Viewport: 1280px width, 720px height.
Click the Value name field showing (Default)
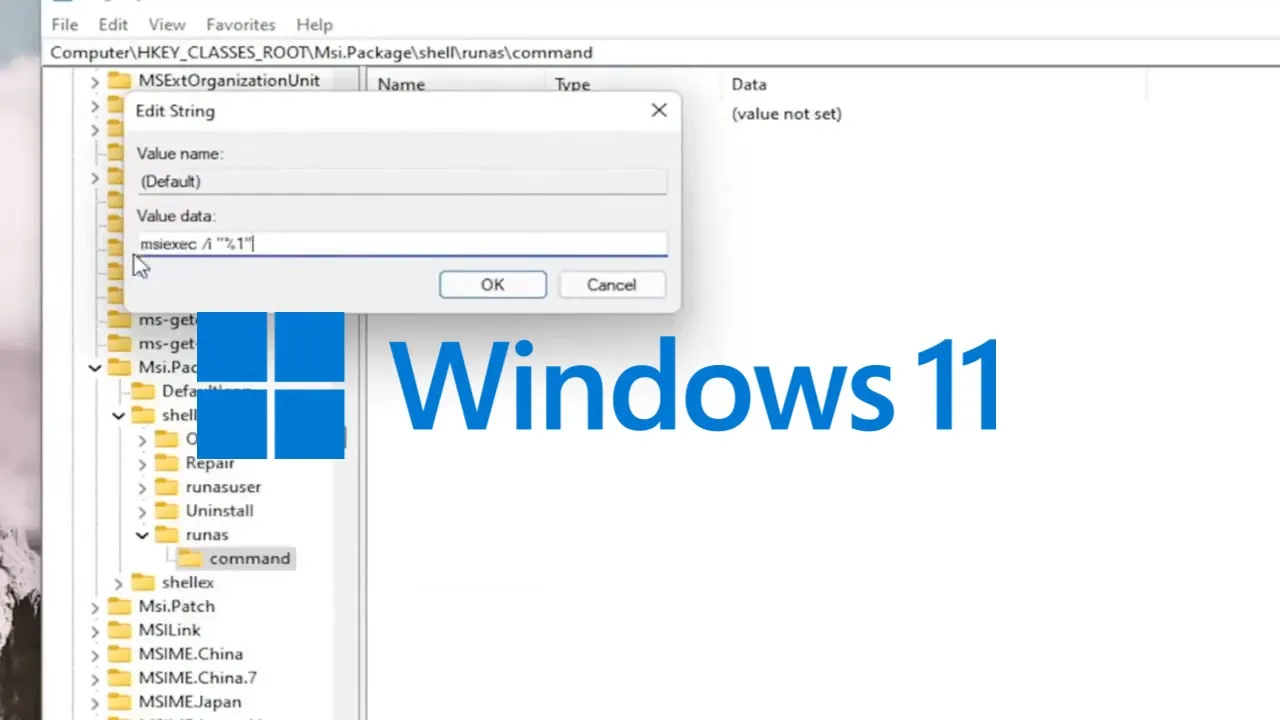402,181
